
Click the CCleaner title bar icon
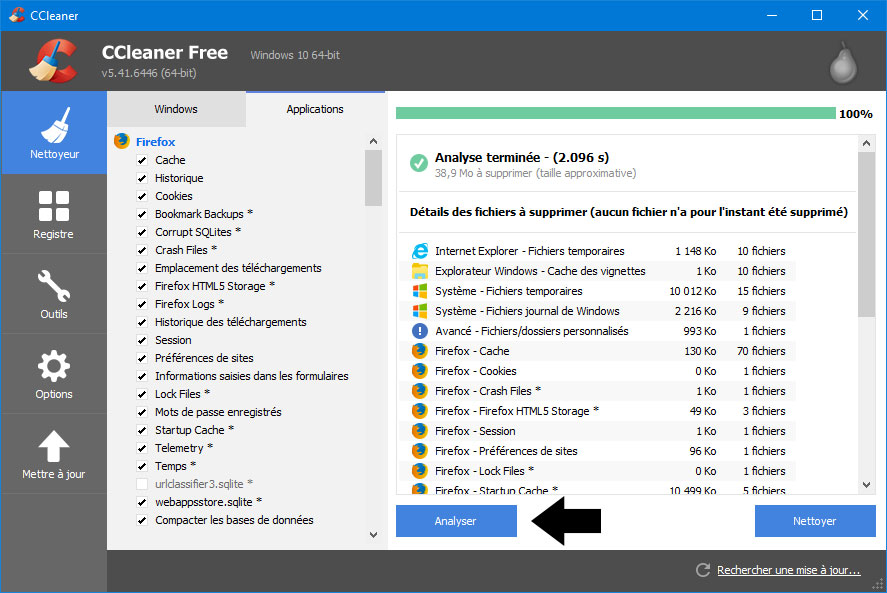click(17, 15)
